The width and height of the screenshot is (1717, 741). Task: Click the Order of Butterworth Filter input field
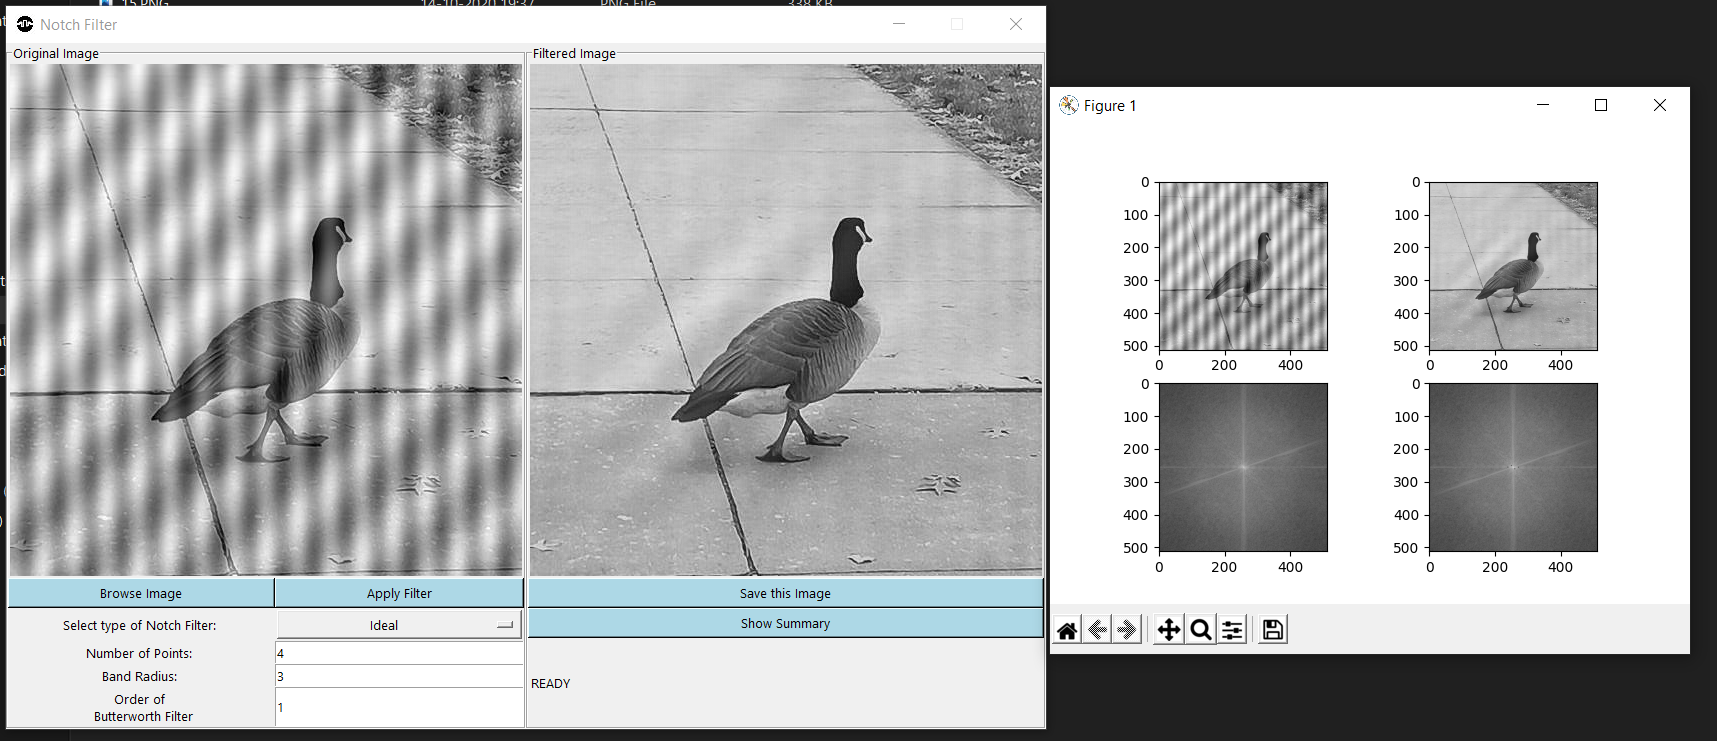click(x=399, y=707)
